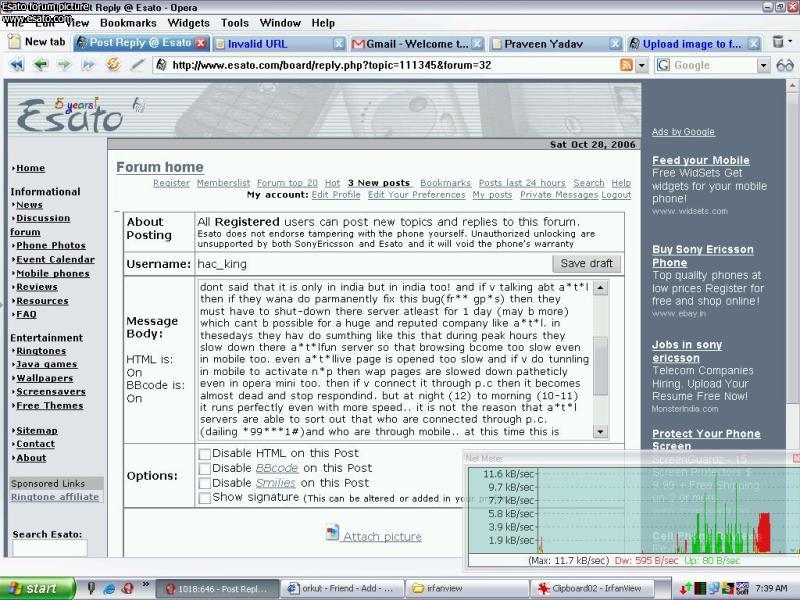Tick Disable Smilies on this Post

(205, 483)
